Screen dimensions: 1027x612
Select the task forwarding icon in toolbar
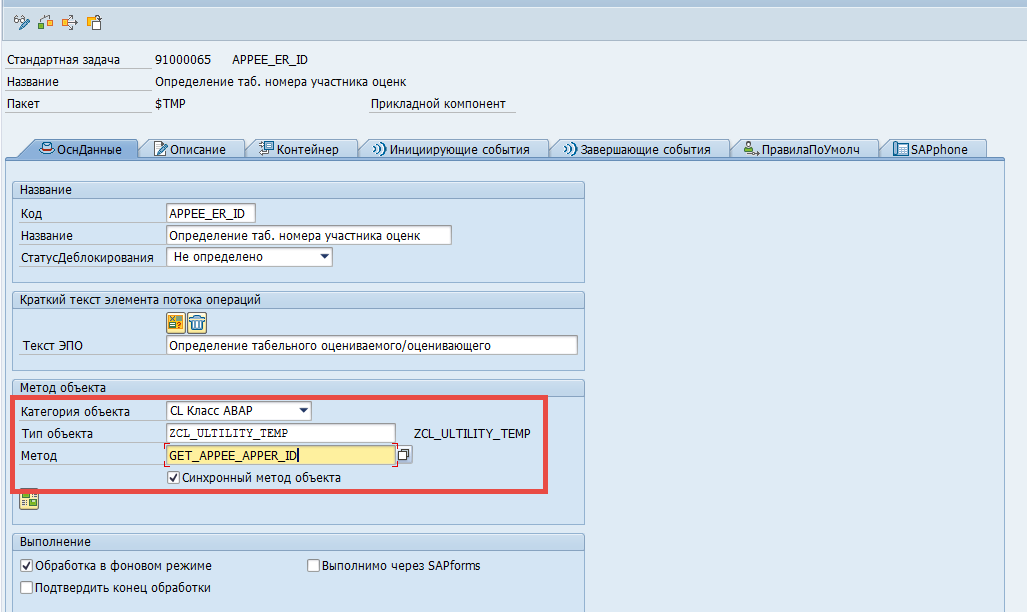click(68, 24)
